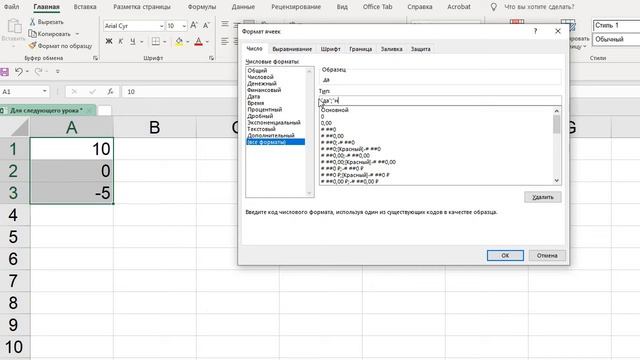This screenshot has width=640, height=360.
Task: Click the workbook tab Для следующего урока
Action: (x=46, y=110)
